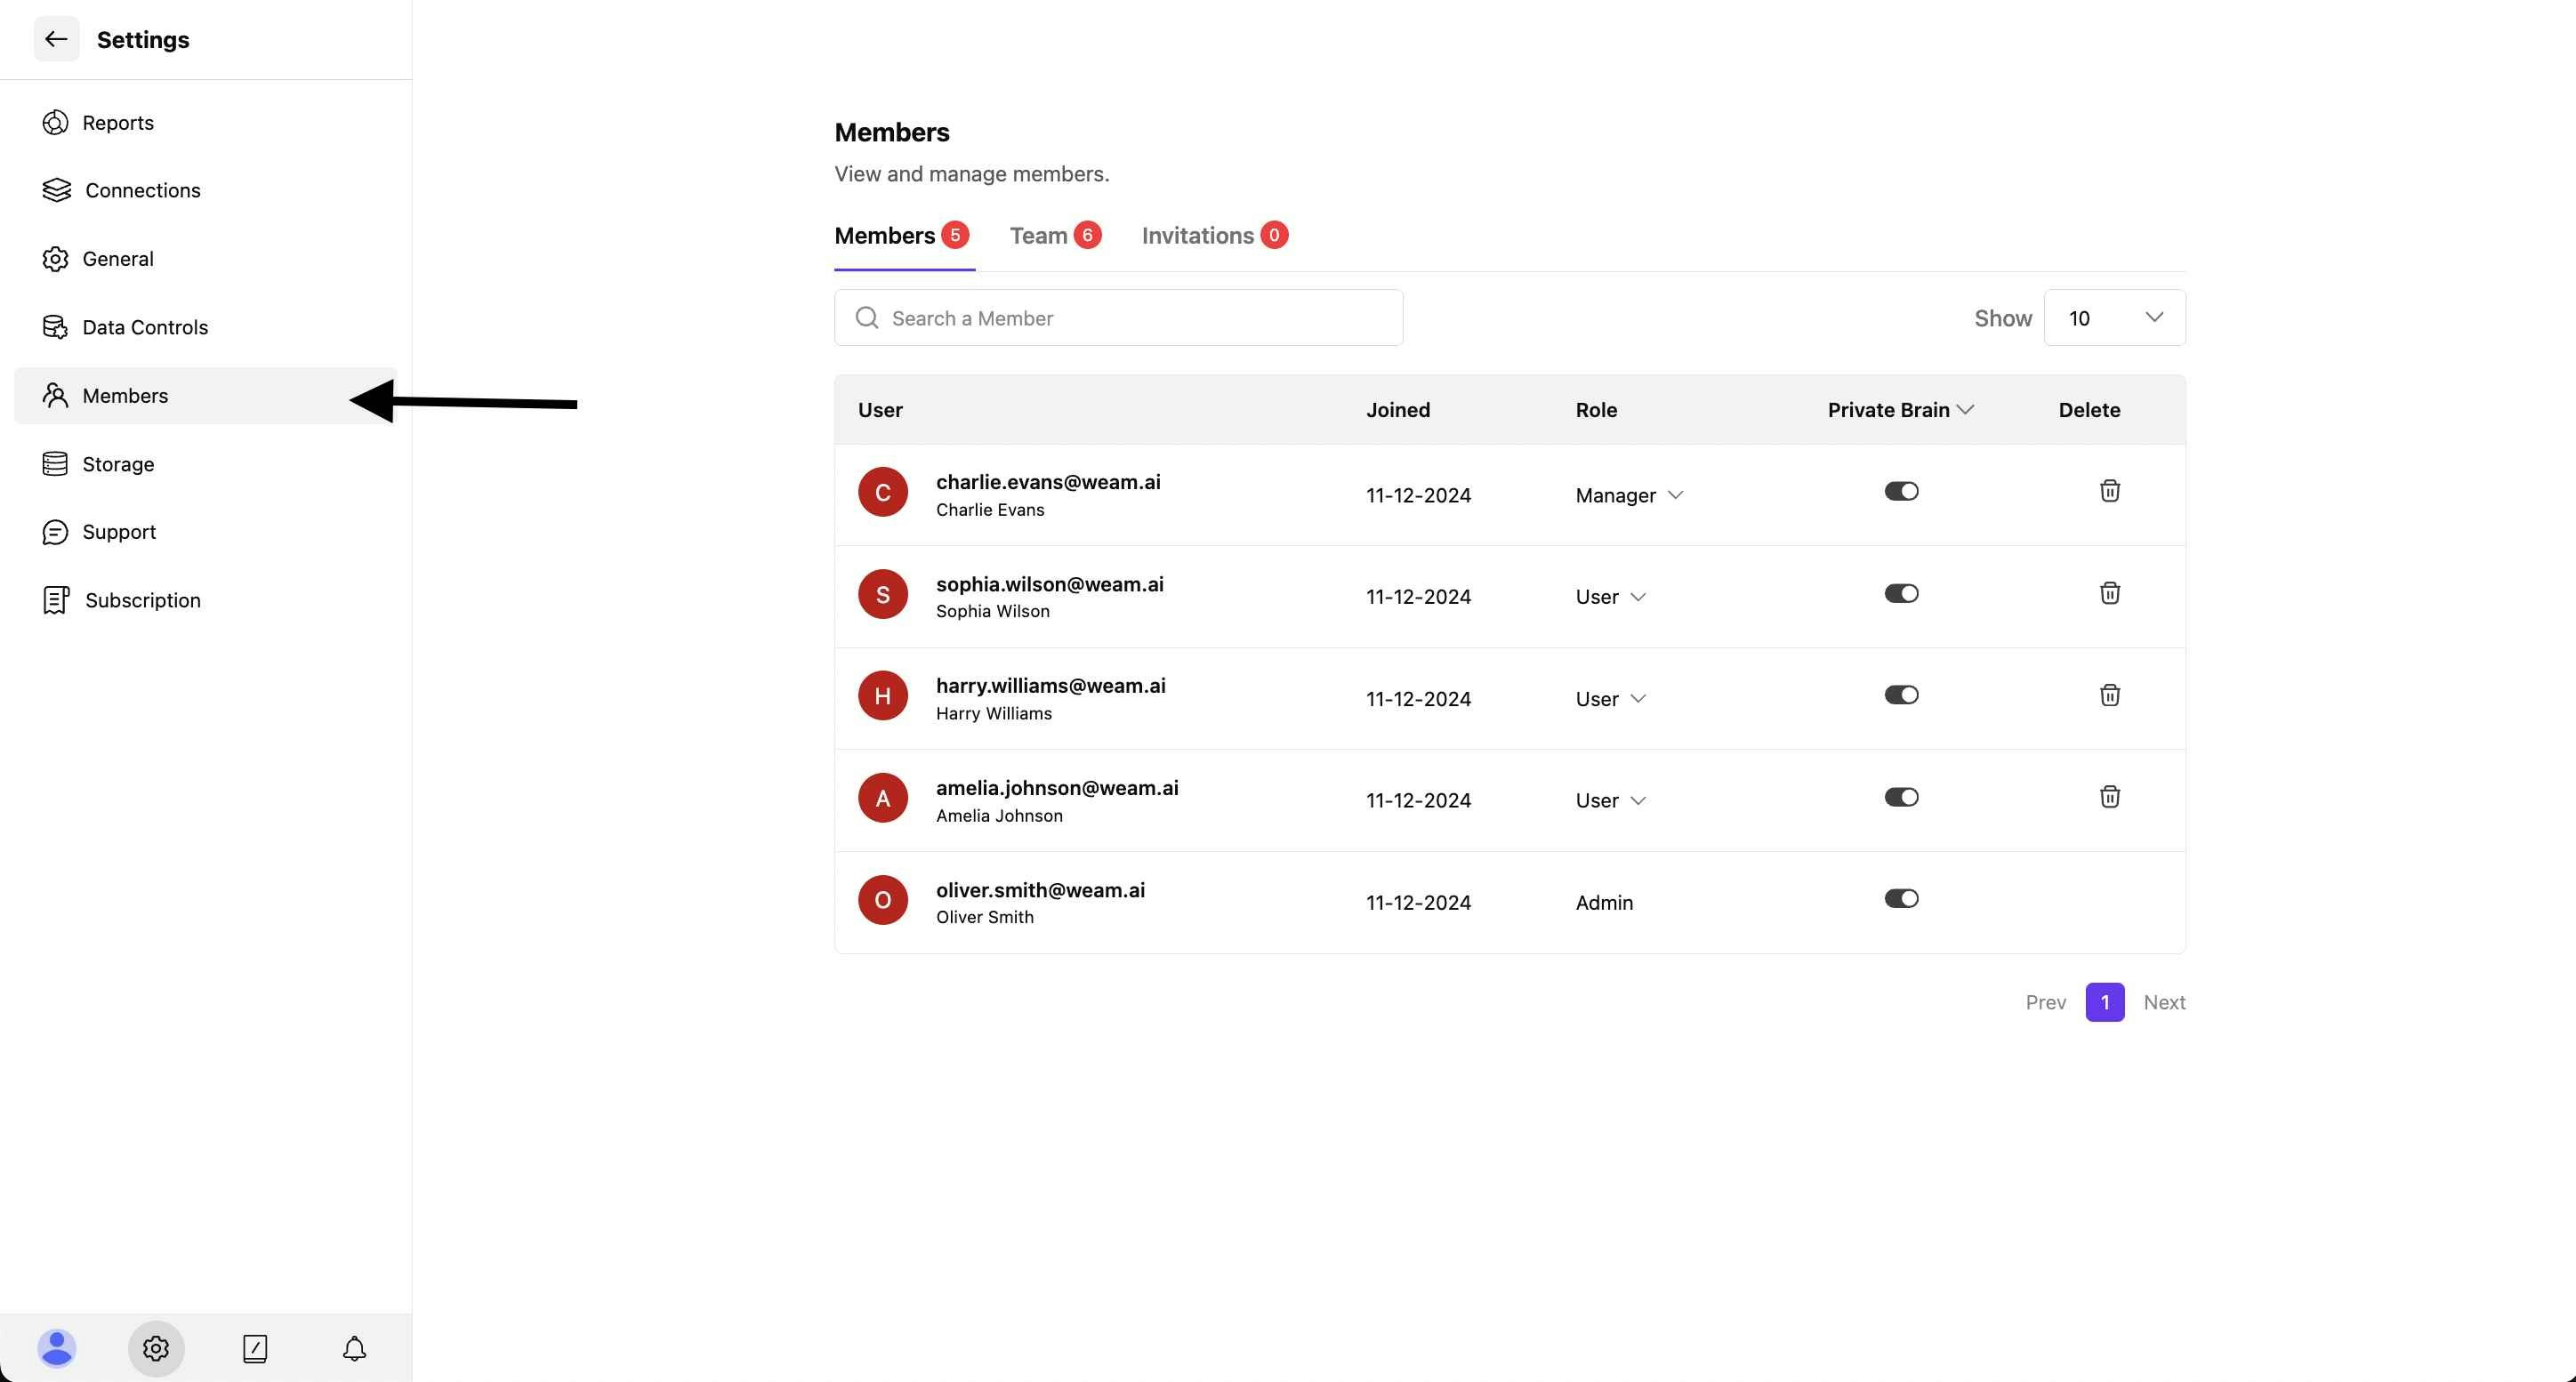The height and width of the screenshot is (1382, 2576).
Task: Switch Oliver Smith's Private Brain toggle
Action: (x=1901, y=898)
